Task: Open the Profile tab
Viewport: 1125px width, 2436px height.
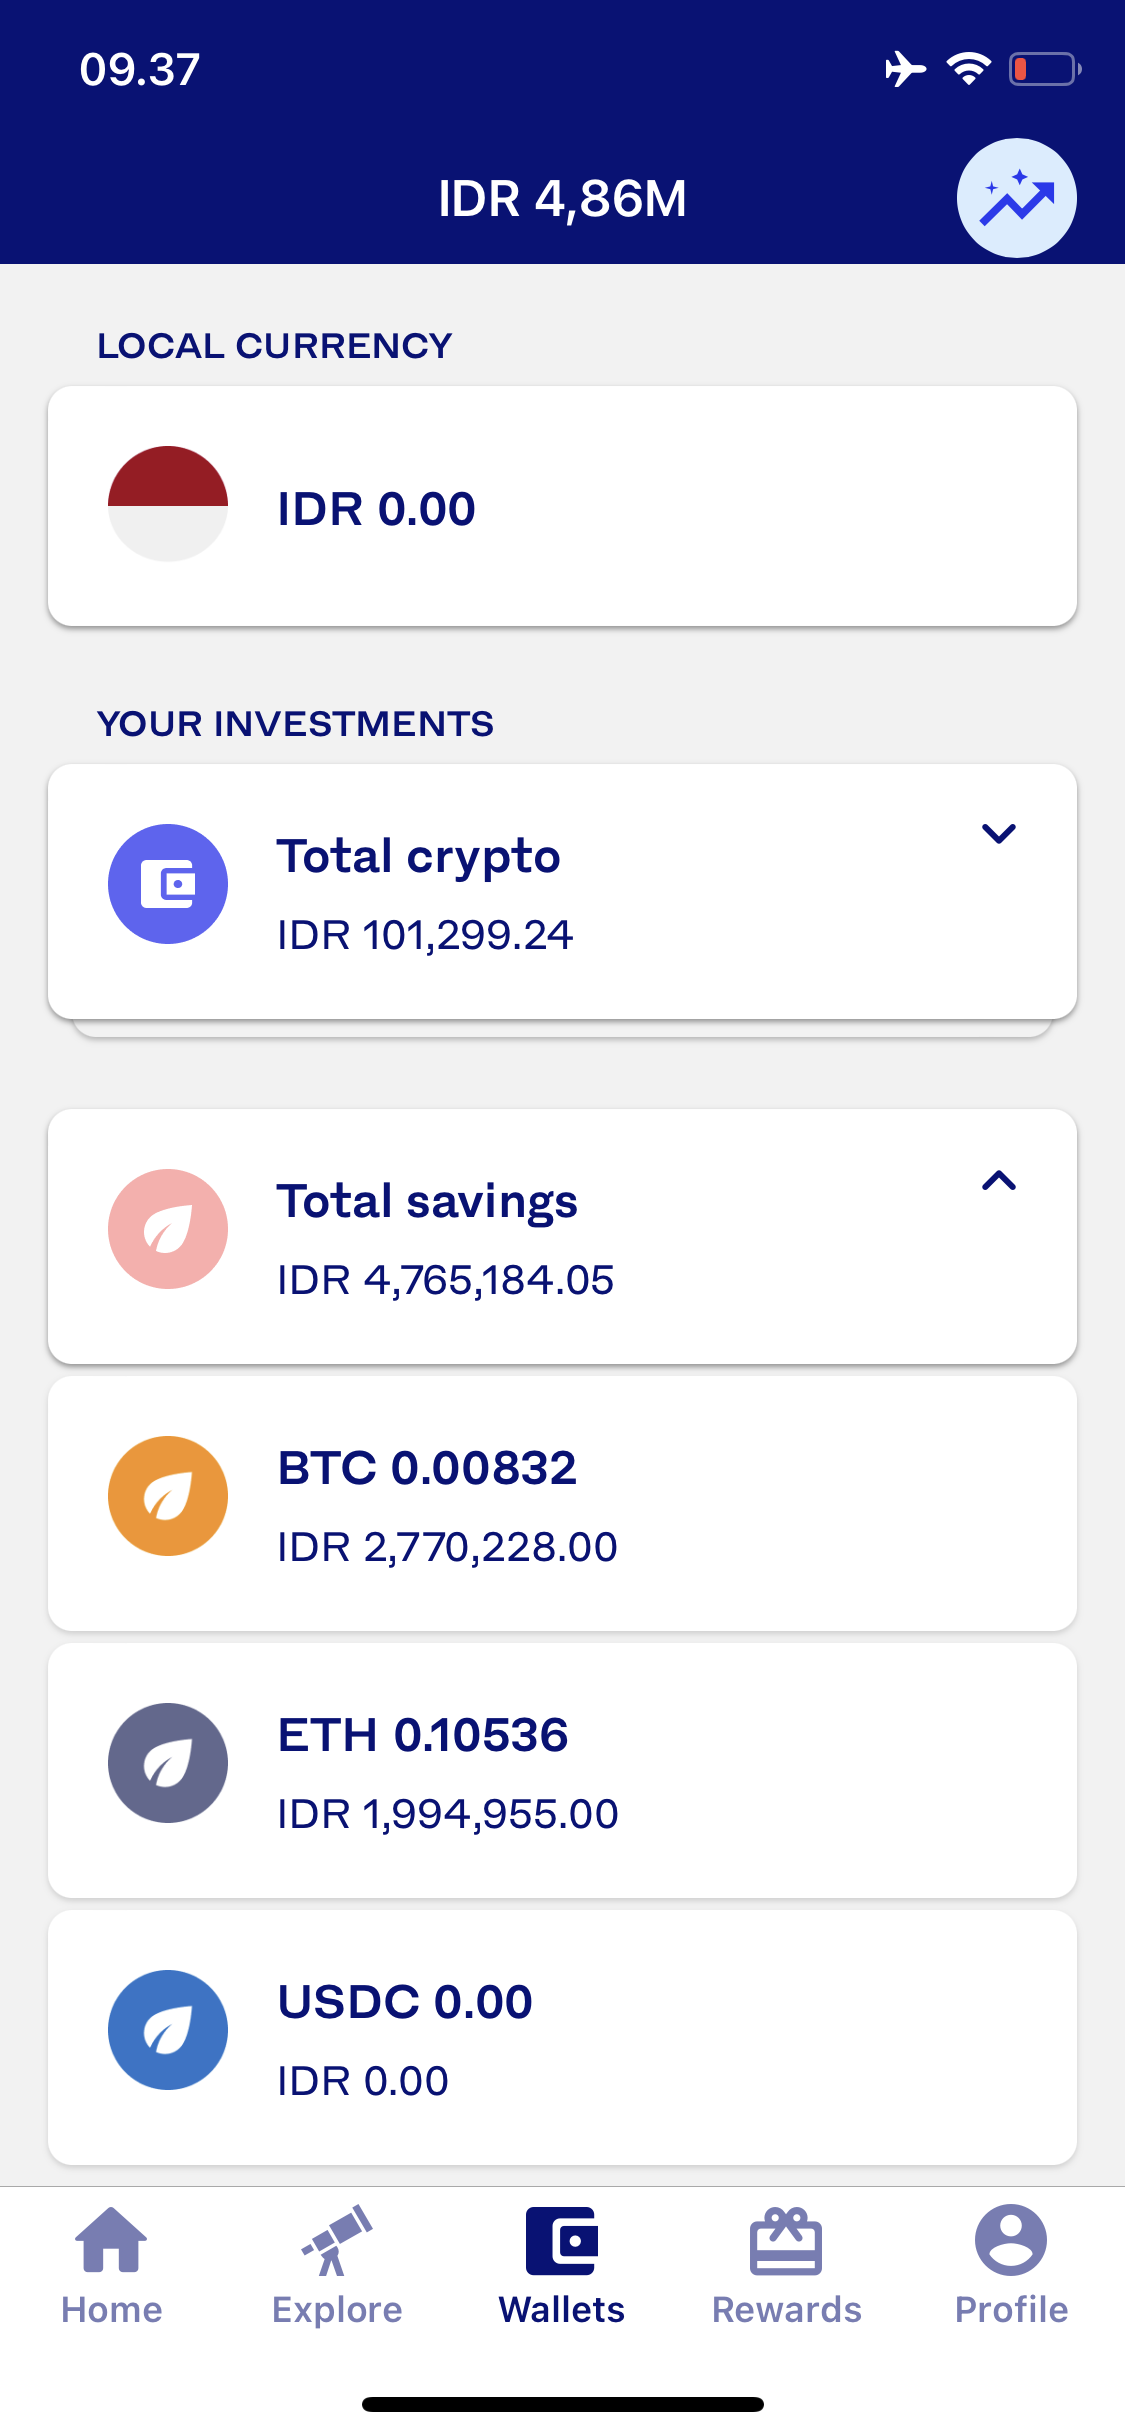Action: click(1011, 2266)
